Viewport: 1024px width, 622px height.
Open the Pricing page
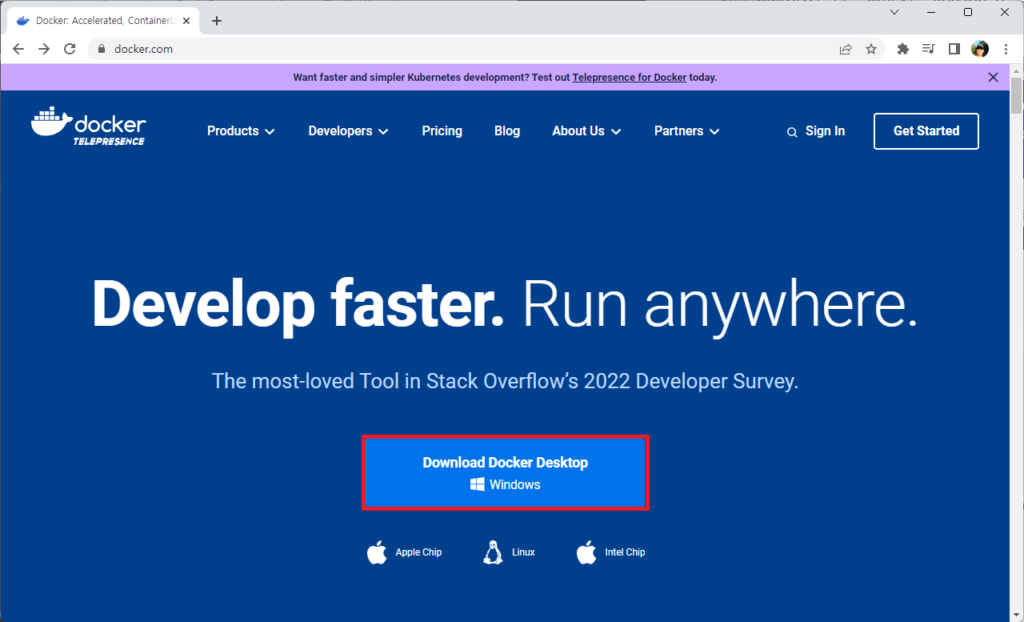pyautogui.click(x=442, y=131)
